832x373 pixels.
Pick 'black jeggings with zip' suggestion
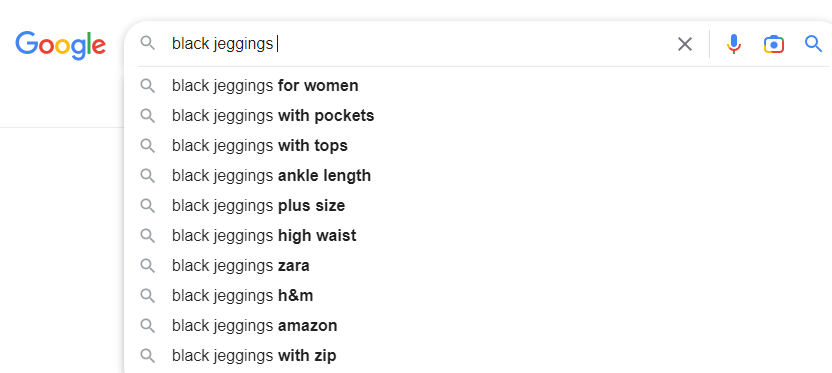[478, 355]
